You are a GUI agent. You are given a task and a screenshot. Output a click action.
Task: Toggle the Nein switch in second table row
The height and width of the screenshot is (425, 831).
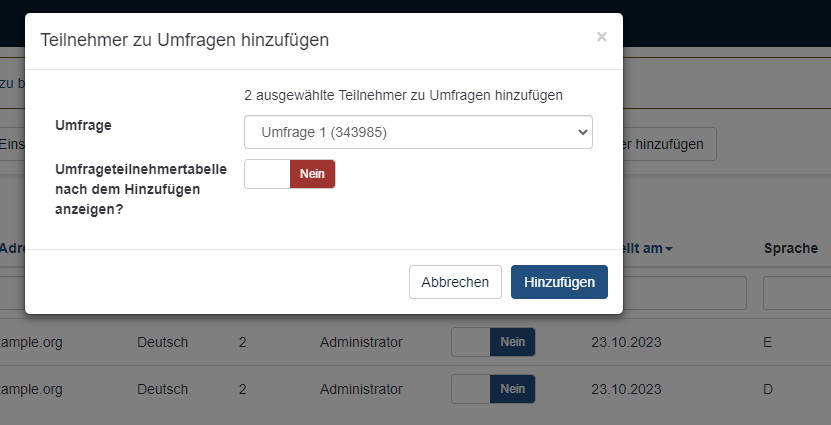[493, 389]
